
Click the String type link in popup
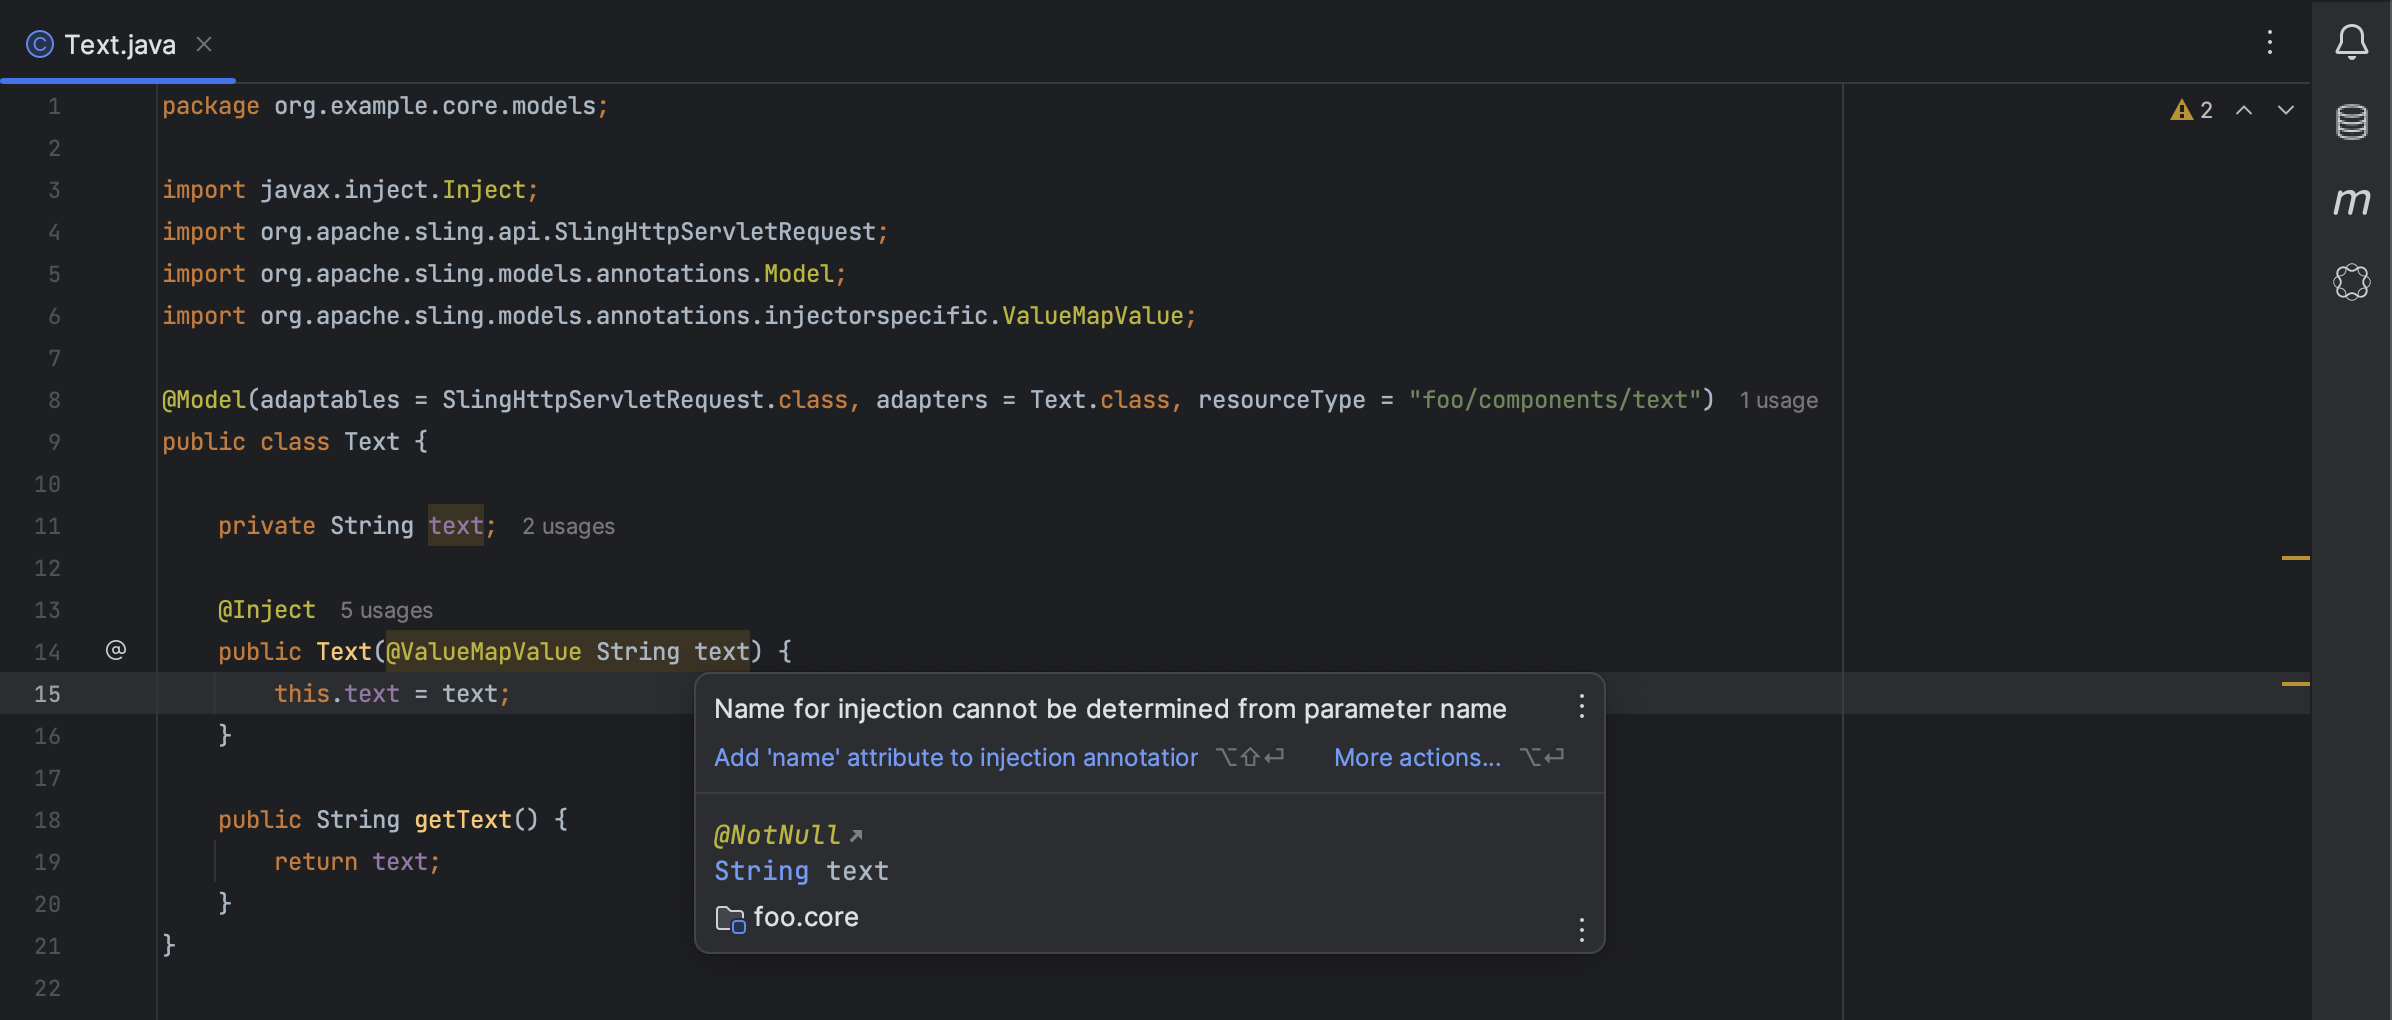(x=761, y=871)
